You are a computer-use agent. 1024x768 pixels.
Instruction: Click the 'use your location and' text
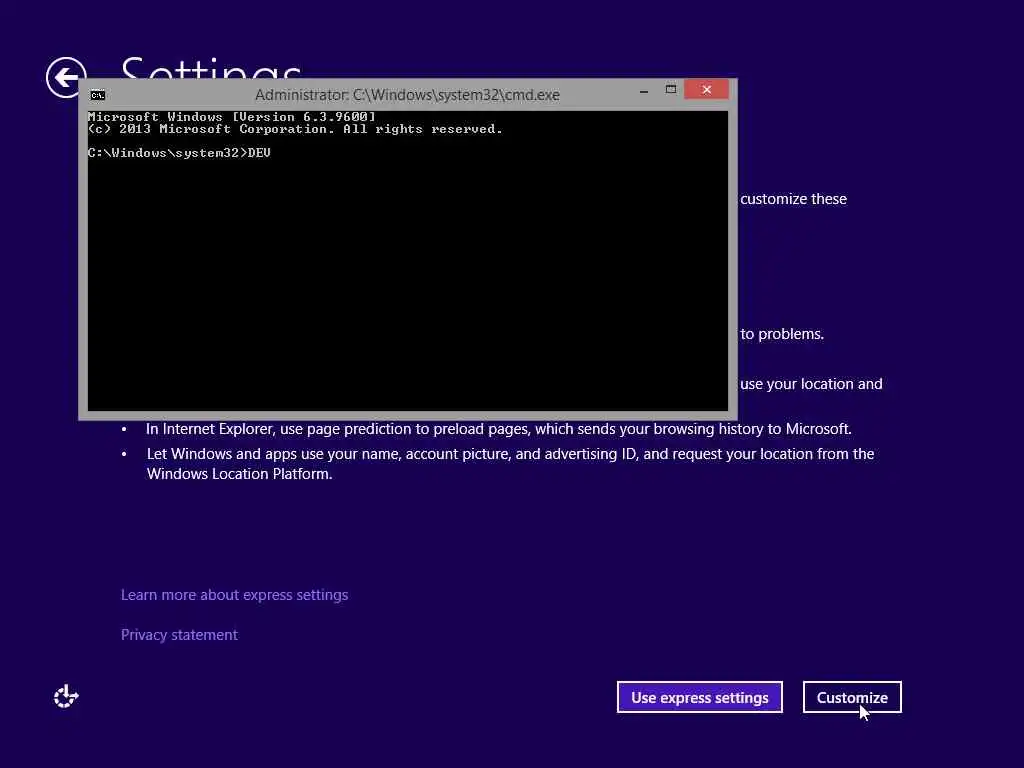(x=811, y=384)
